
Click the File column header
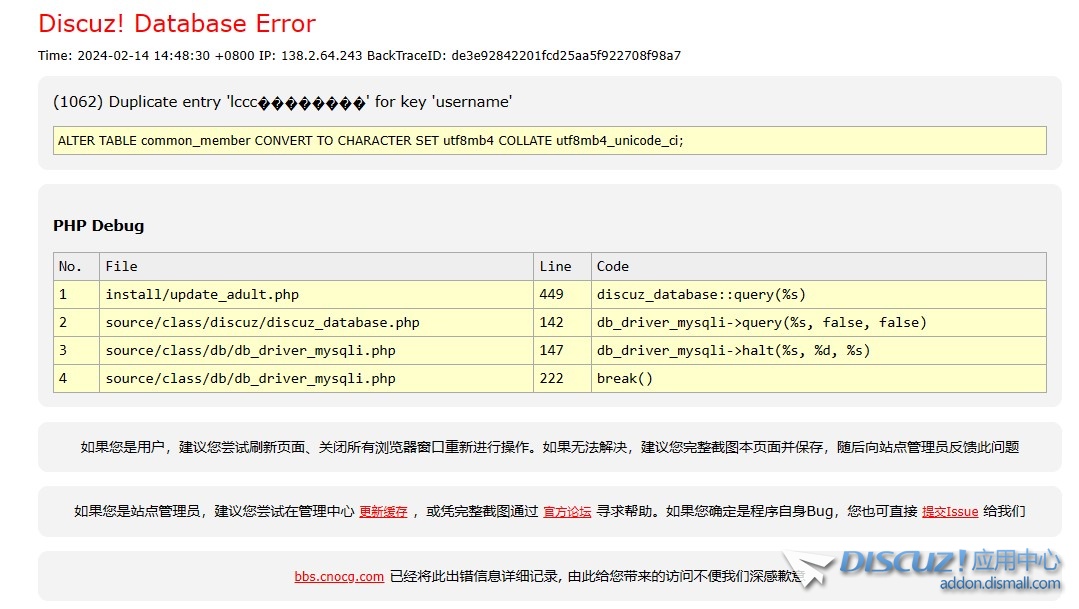tap(317, 266)
